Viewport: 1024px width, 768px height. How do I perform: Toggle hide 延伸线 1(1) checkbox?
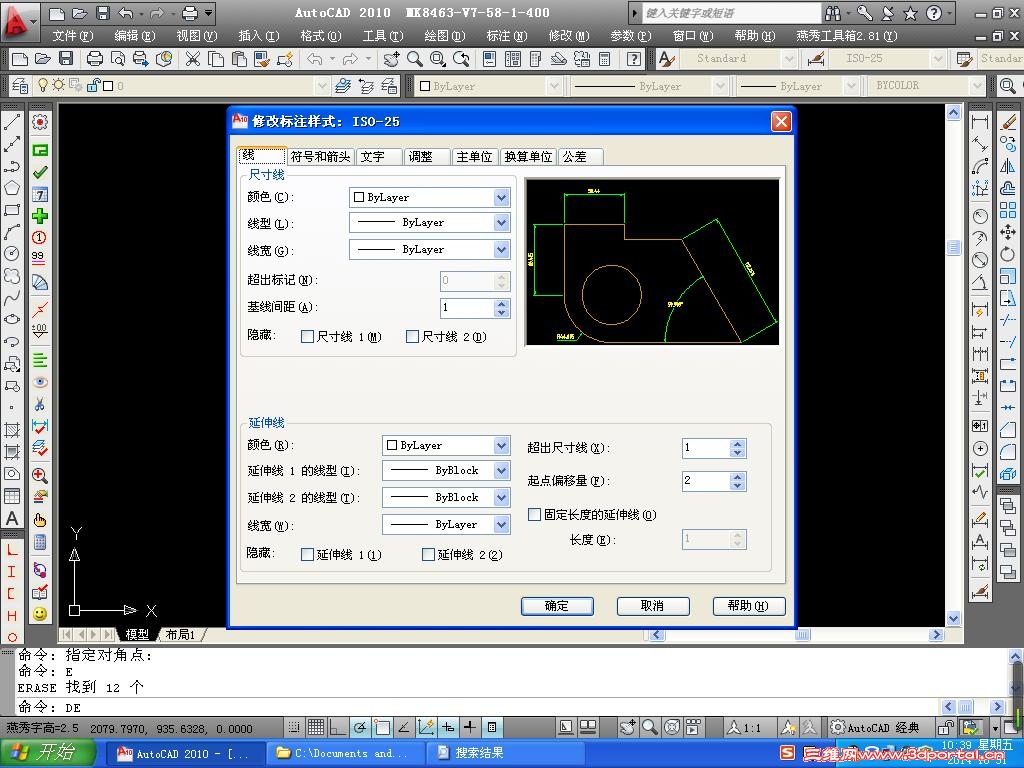click(307, 554)
